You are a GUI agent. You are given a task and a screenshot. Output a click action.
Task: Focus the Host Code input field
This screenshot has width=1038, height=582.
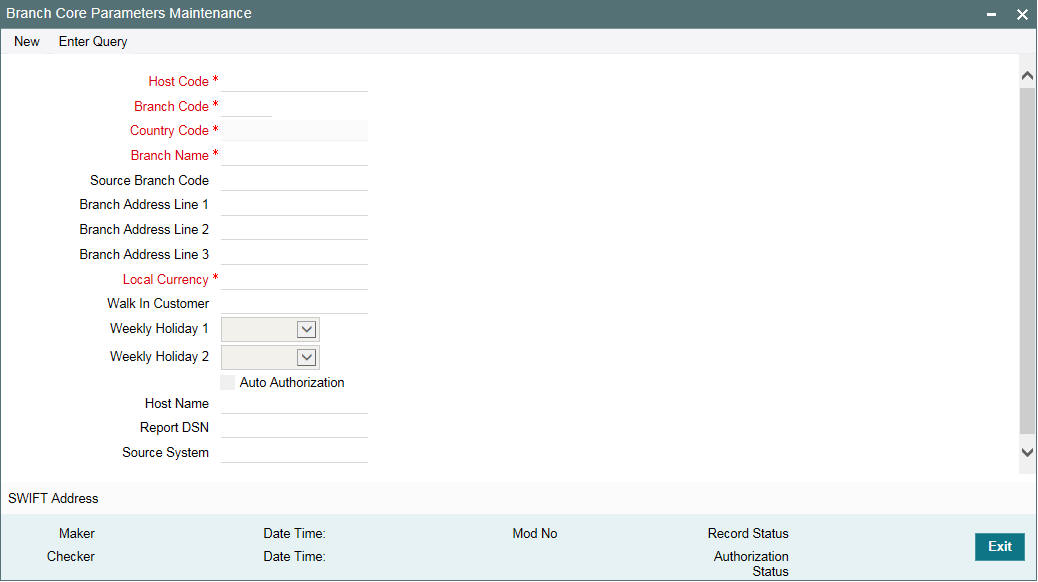(x=294, y=81)
